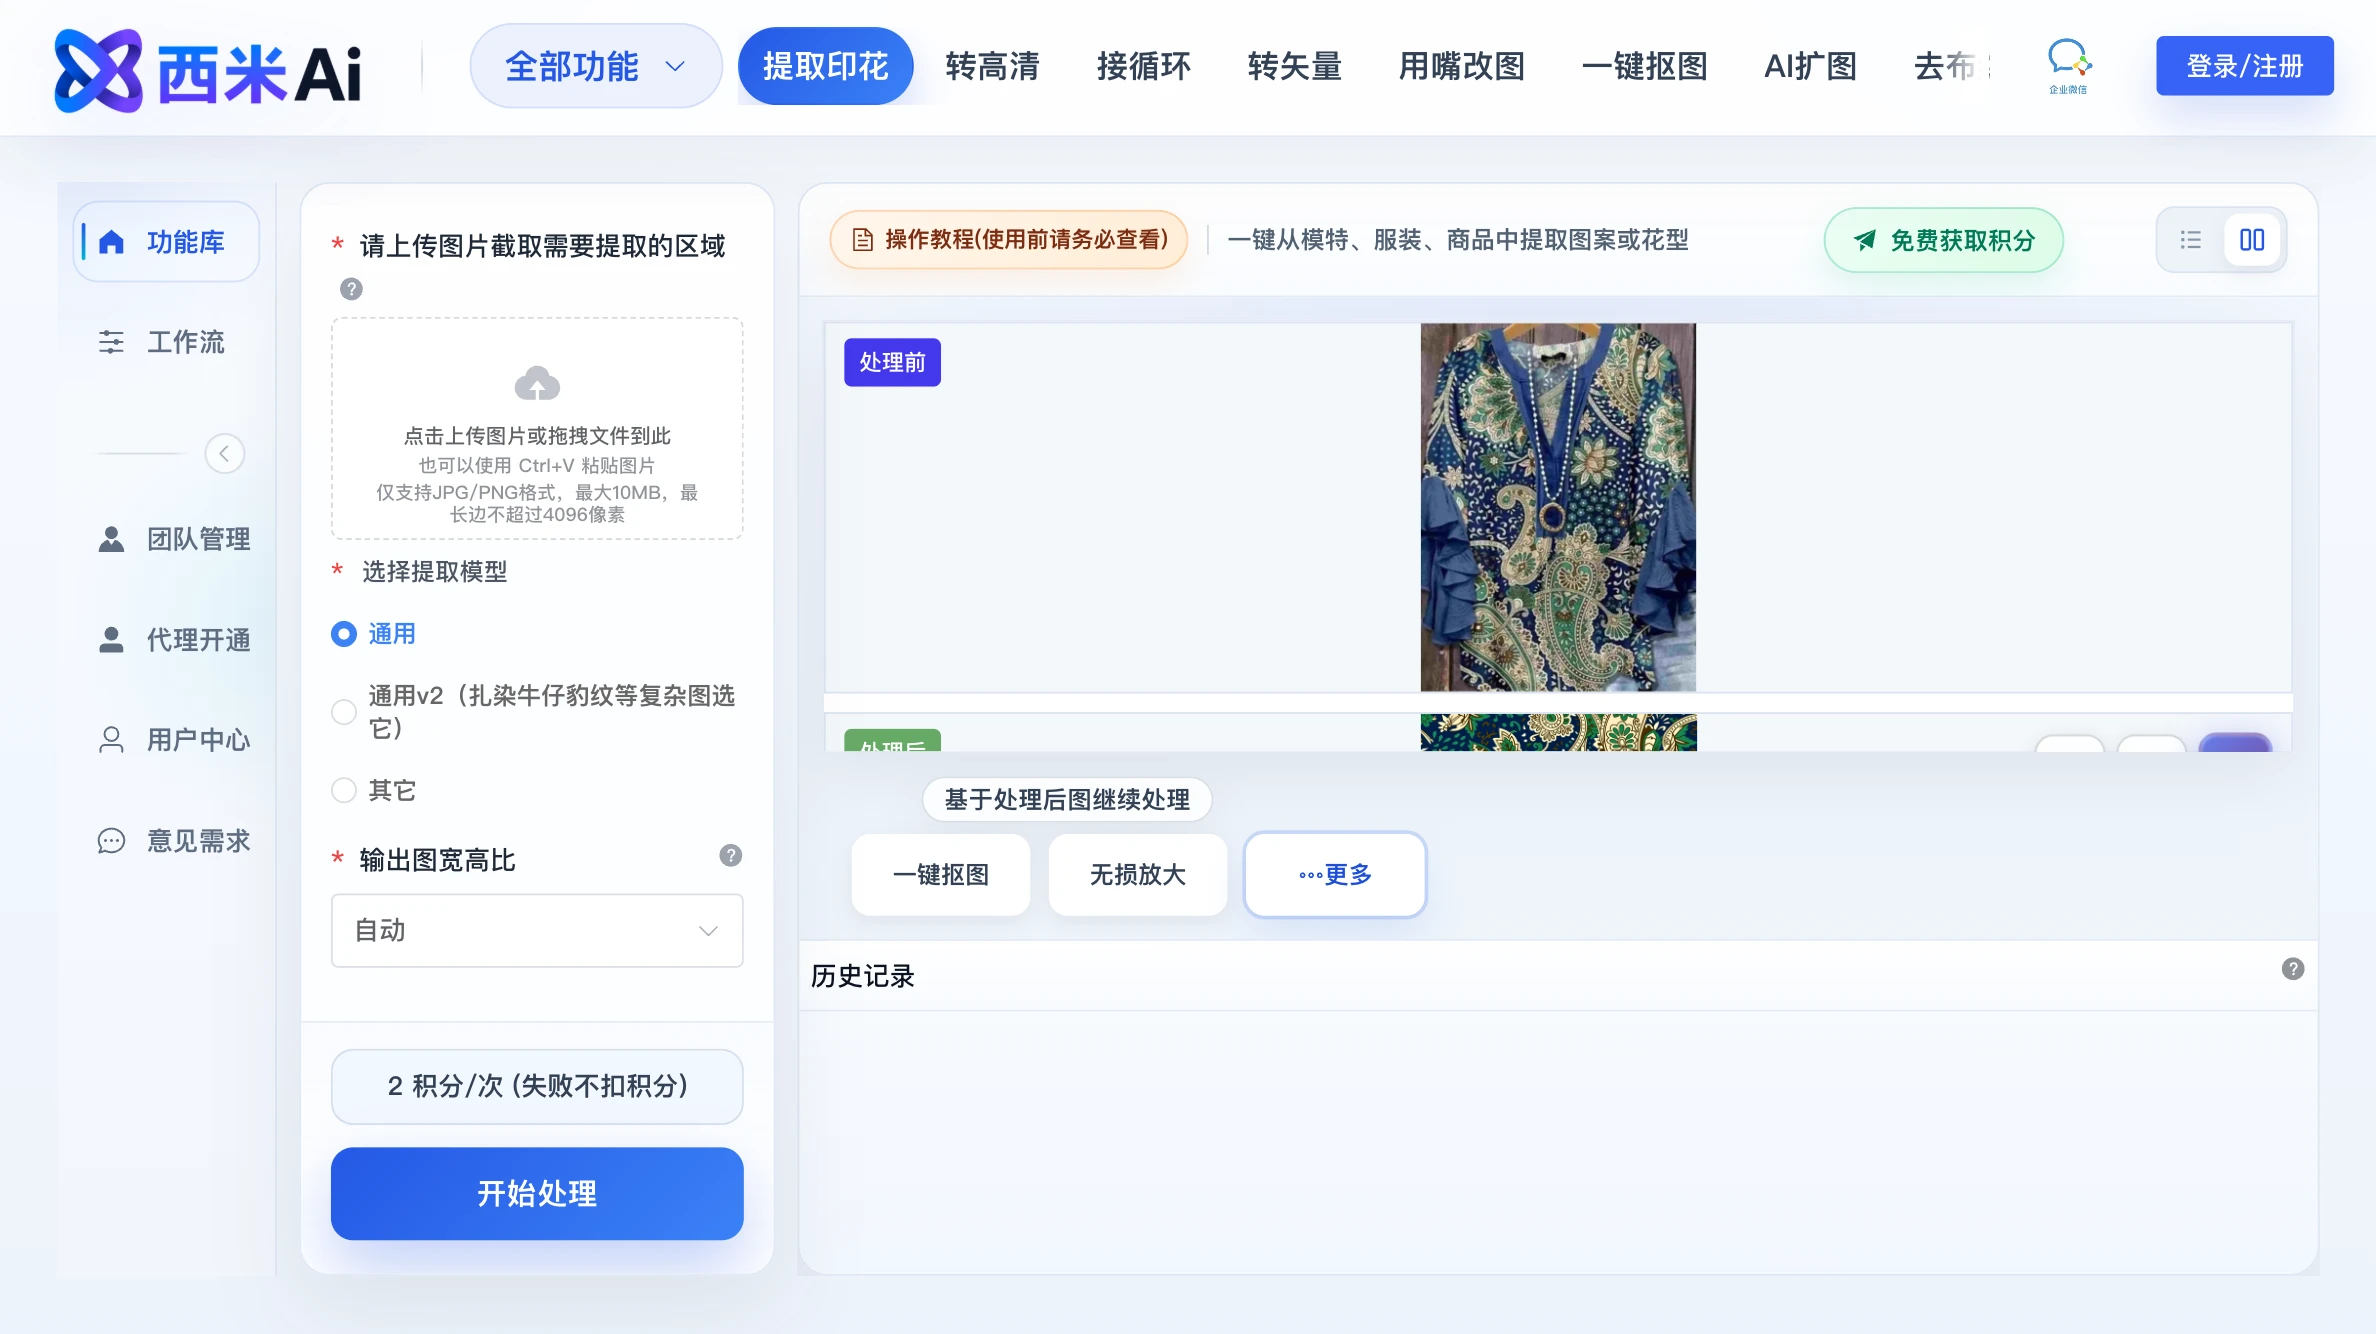Click the 用户中心 outline user icon

pyautogui.click(x=111, y=740)
